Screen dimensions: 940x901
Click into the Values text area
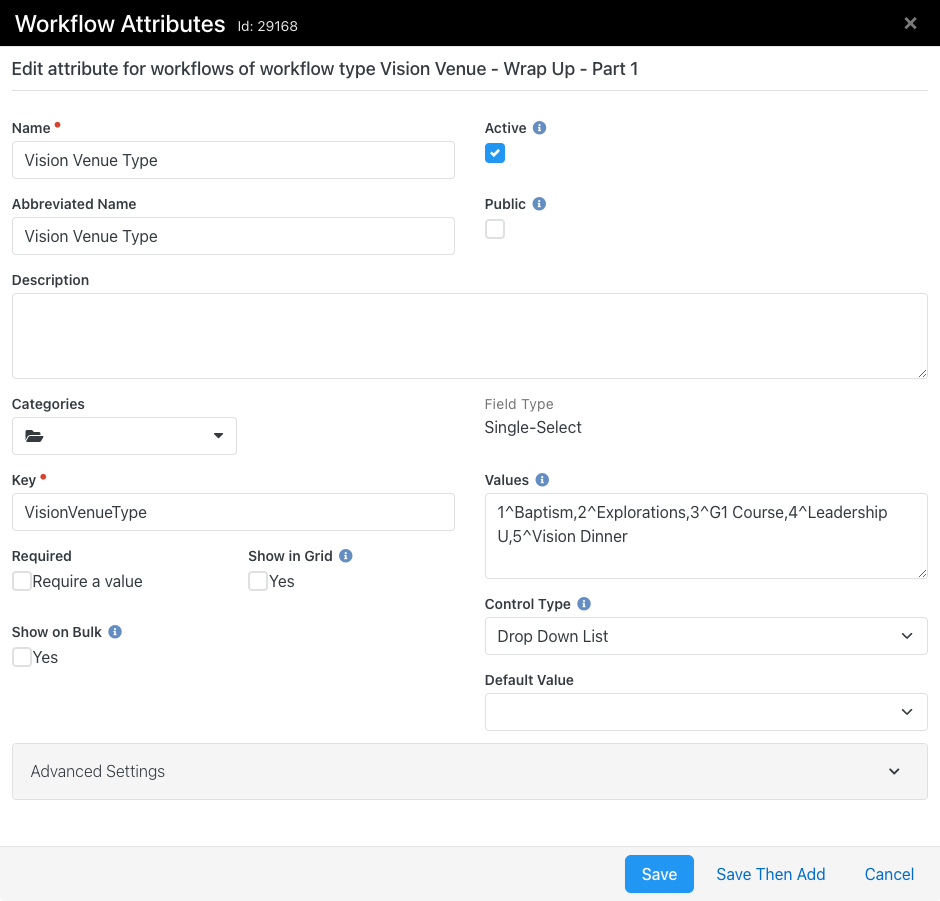point(706,536)
